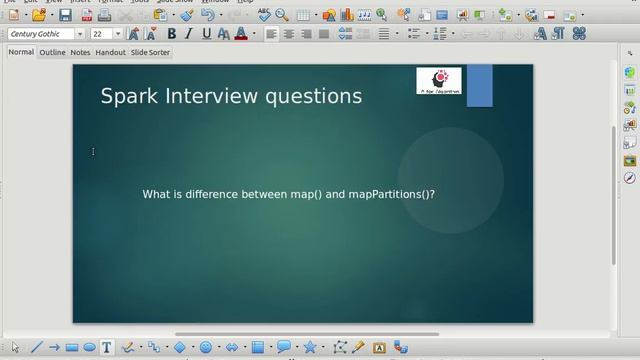640x360 pixels.
Task: Expand the numbering style dropdown arrow
Action: tap(453, 34)
